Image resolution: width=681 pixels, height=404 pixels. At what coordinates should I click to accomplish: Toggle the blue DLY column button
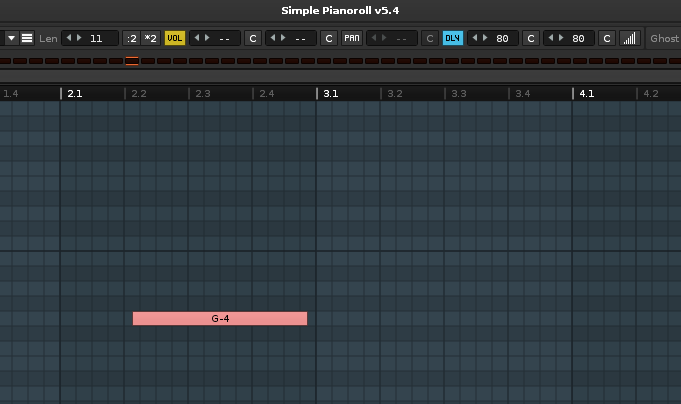point(453,38)
